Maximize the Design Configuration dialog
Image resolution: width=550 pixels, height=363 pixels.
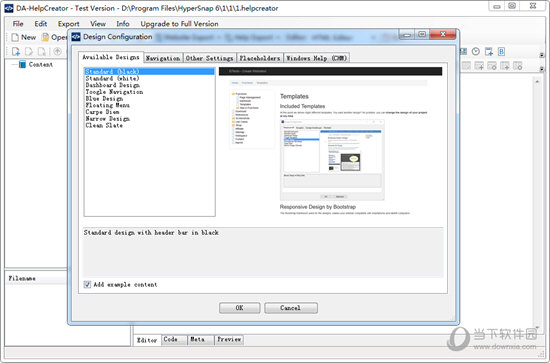pos(422,34)
